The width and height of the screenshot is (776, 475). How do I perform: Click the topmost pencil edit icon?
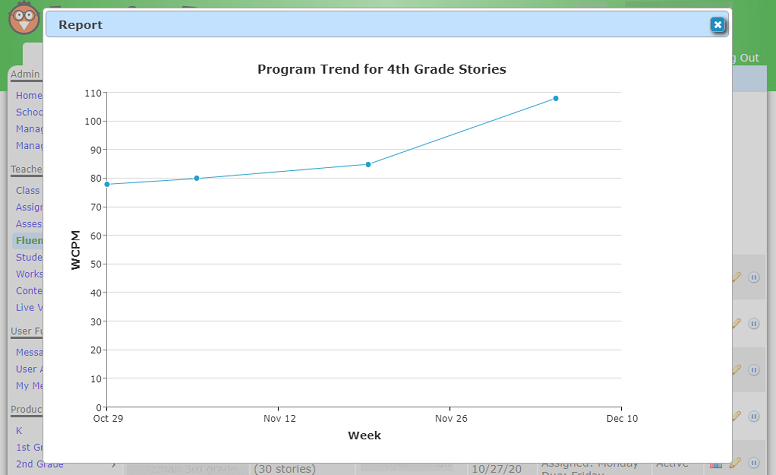737,277
